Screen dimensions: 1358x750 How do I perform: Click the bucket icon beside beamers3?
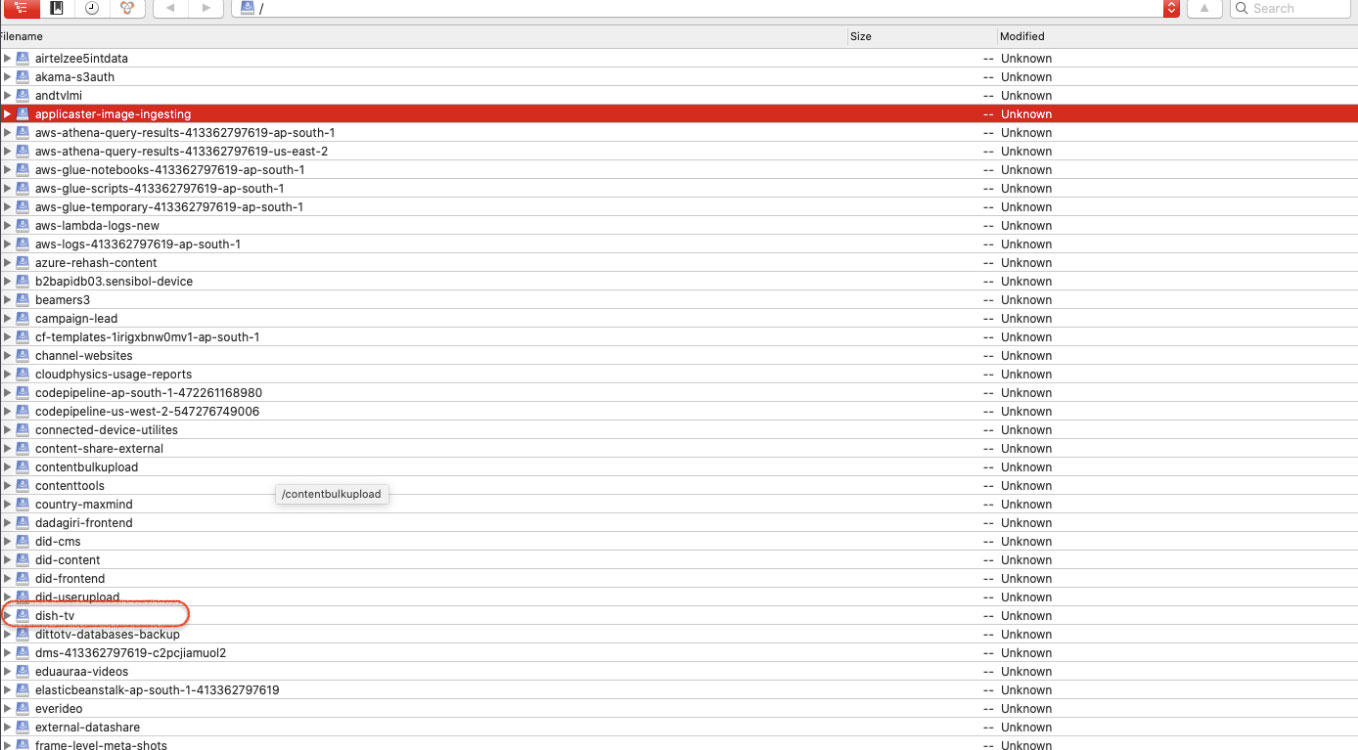coord(22,300)
